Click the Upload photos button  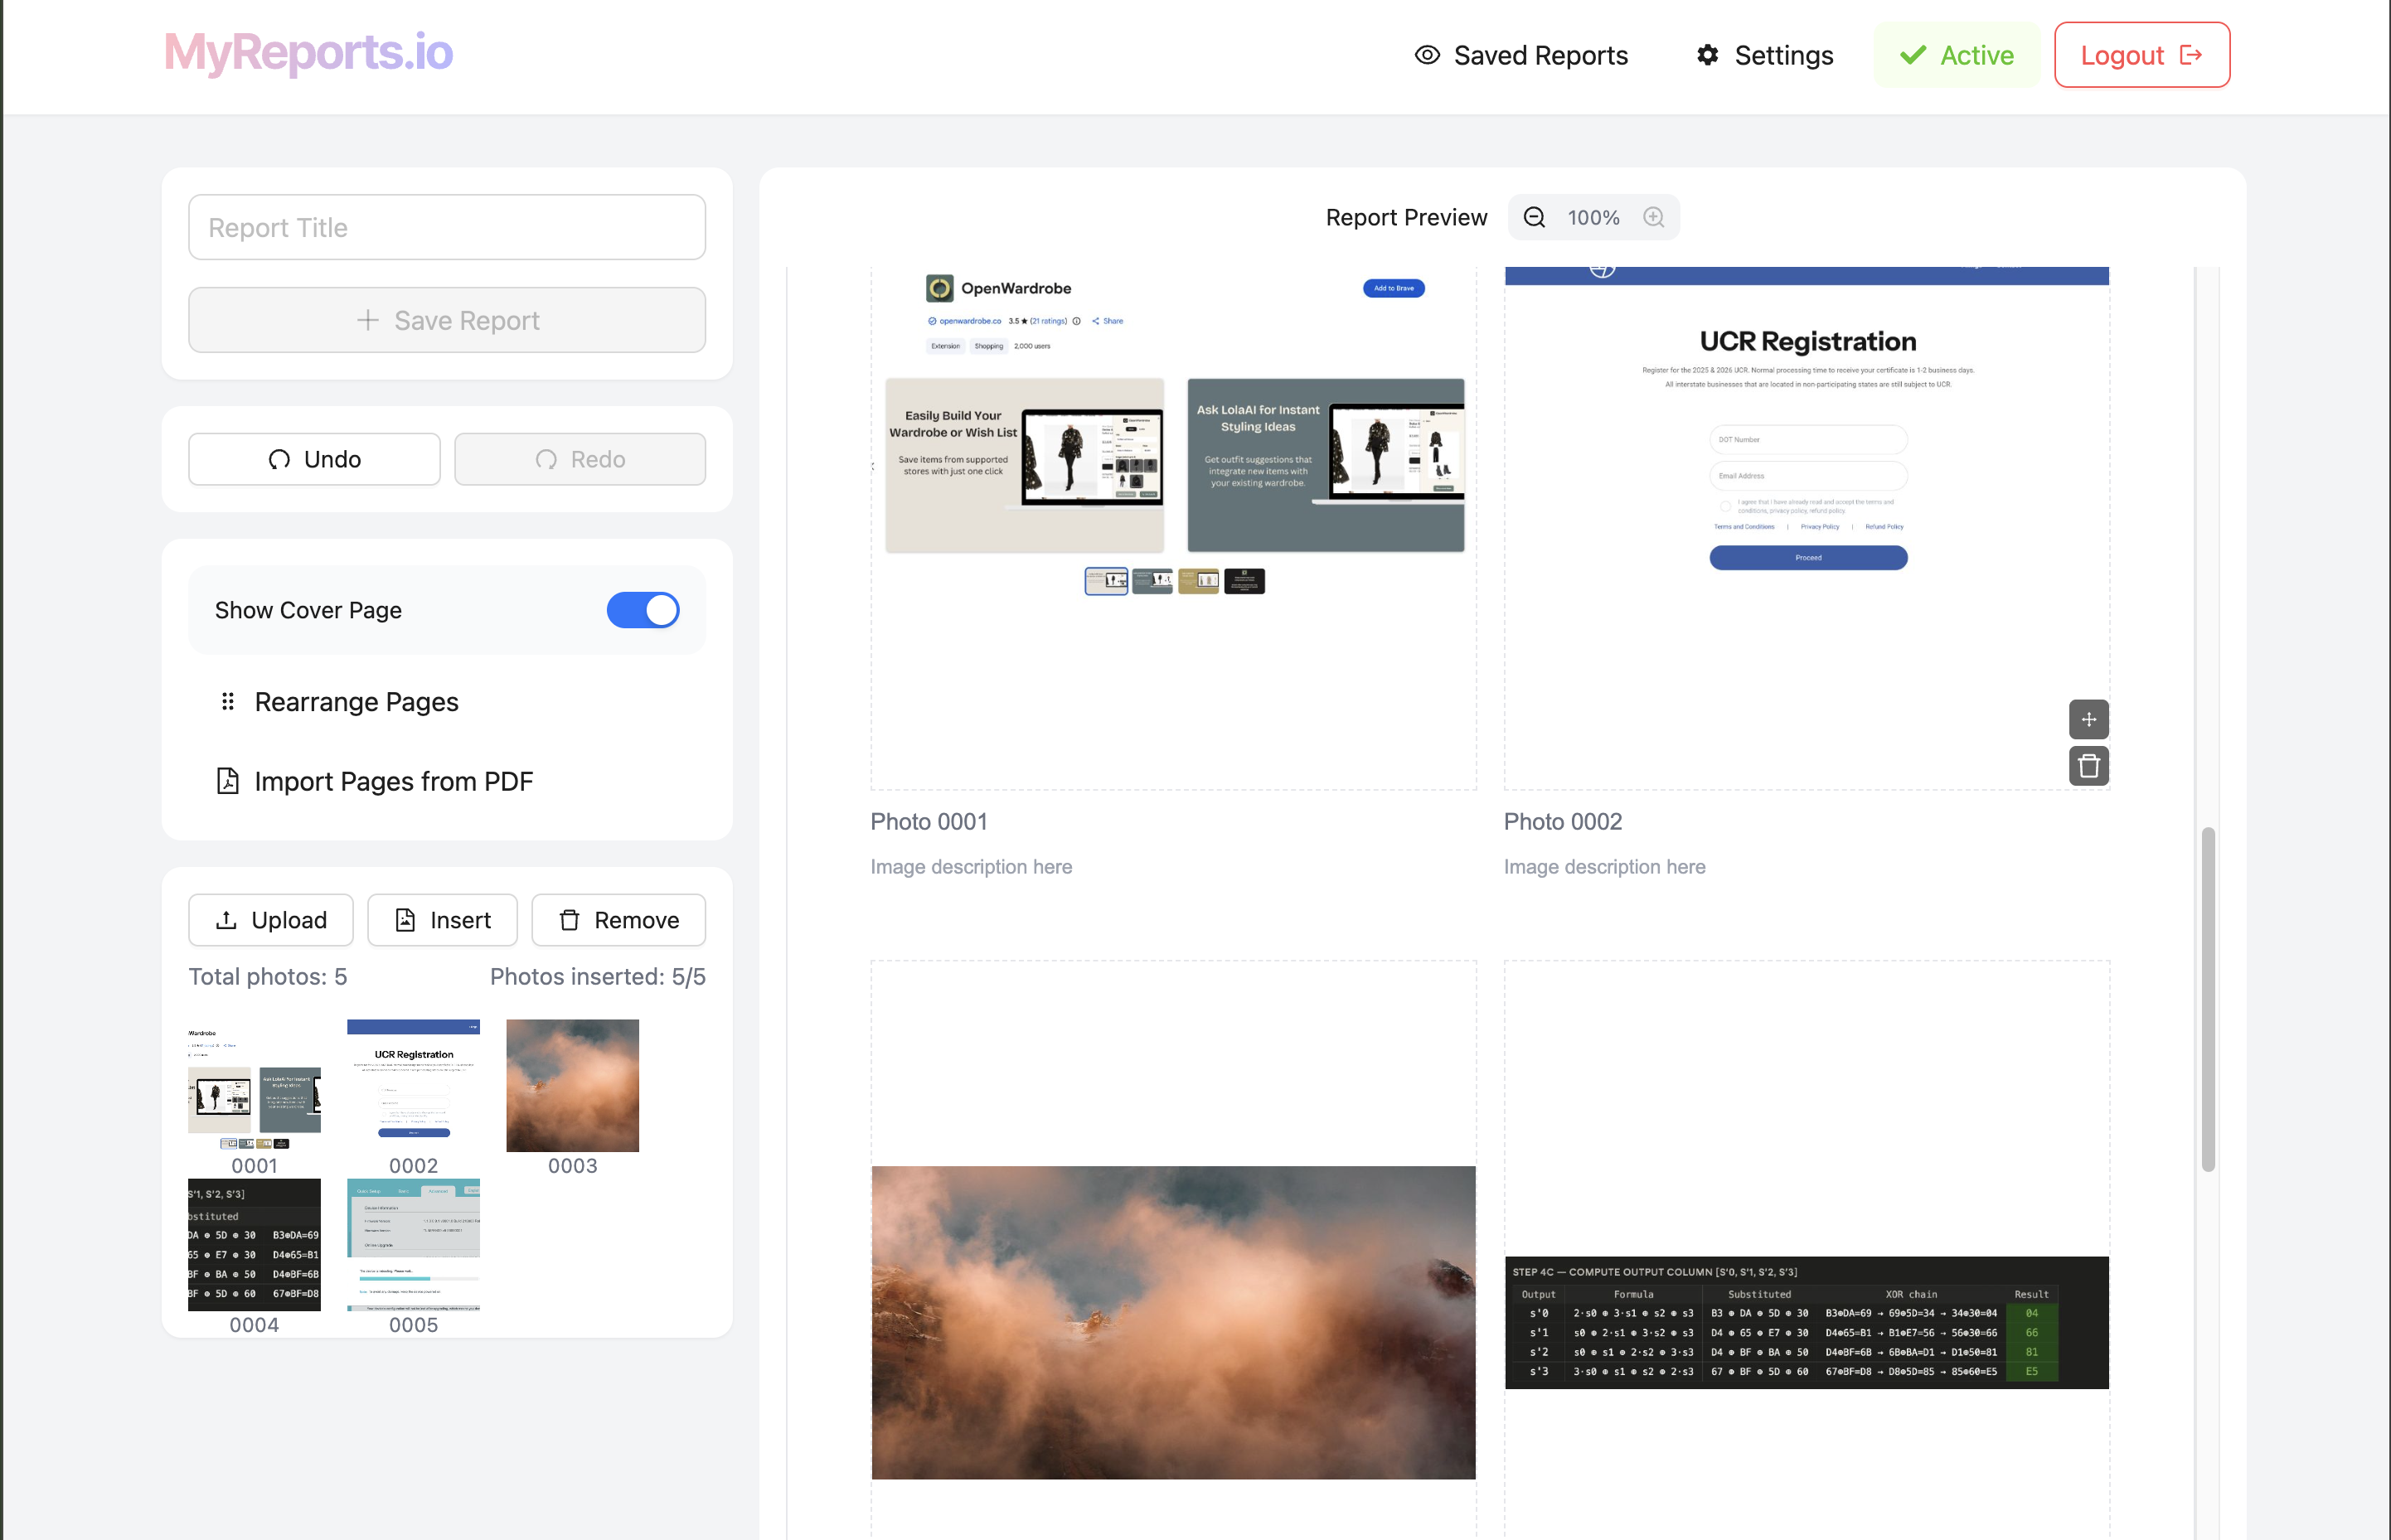click(271, 920)
